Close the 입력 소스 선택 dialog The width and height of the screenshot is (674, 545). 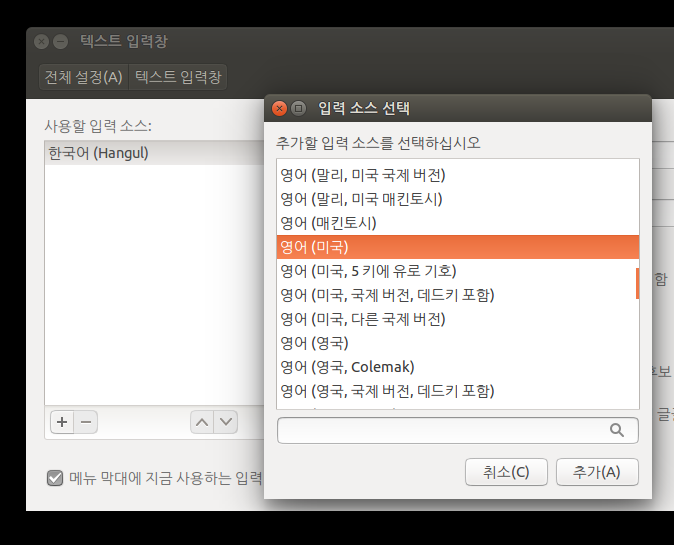click(279, 109)
